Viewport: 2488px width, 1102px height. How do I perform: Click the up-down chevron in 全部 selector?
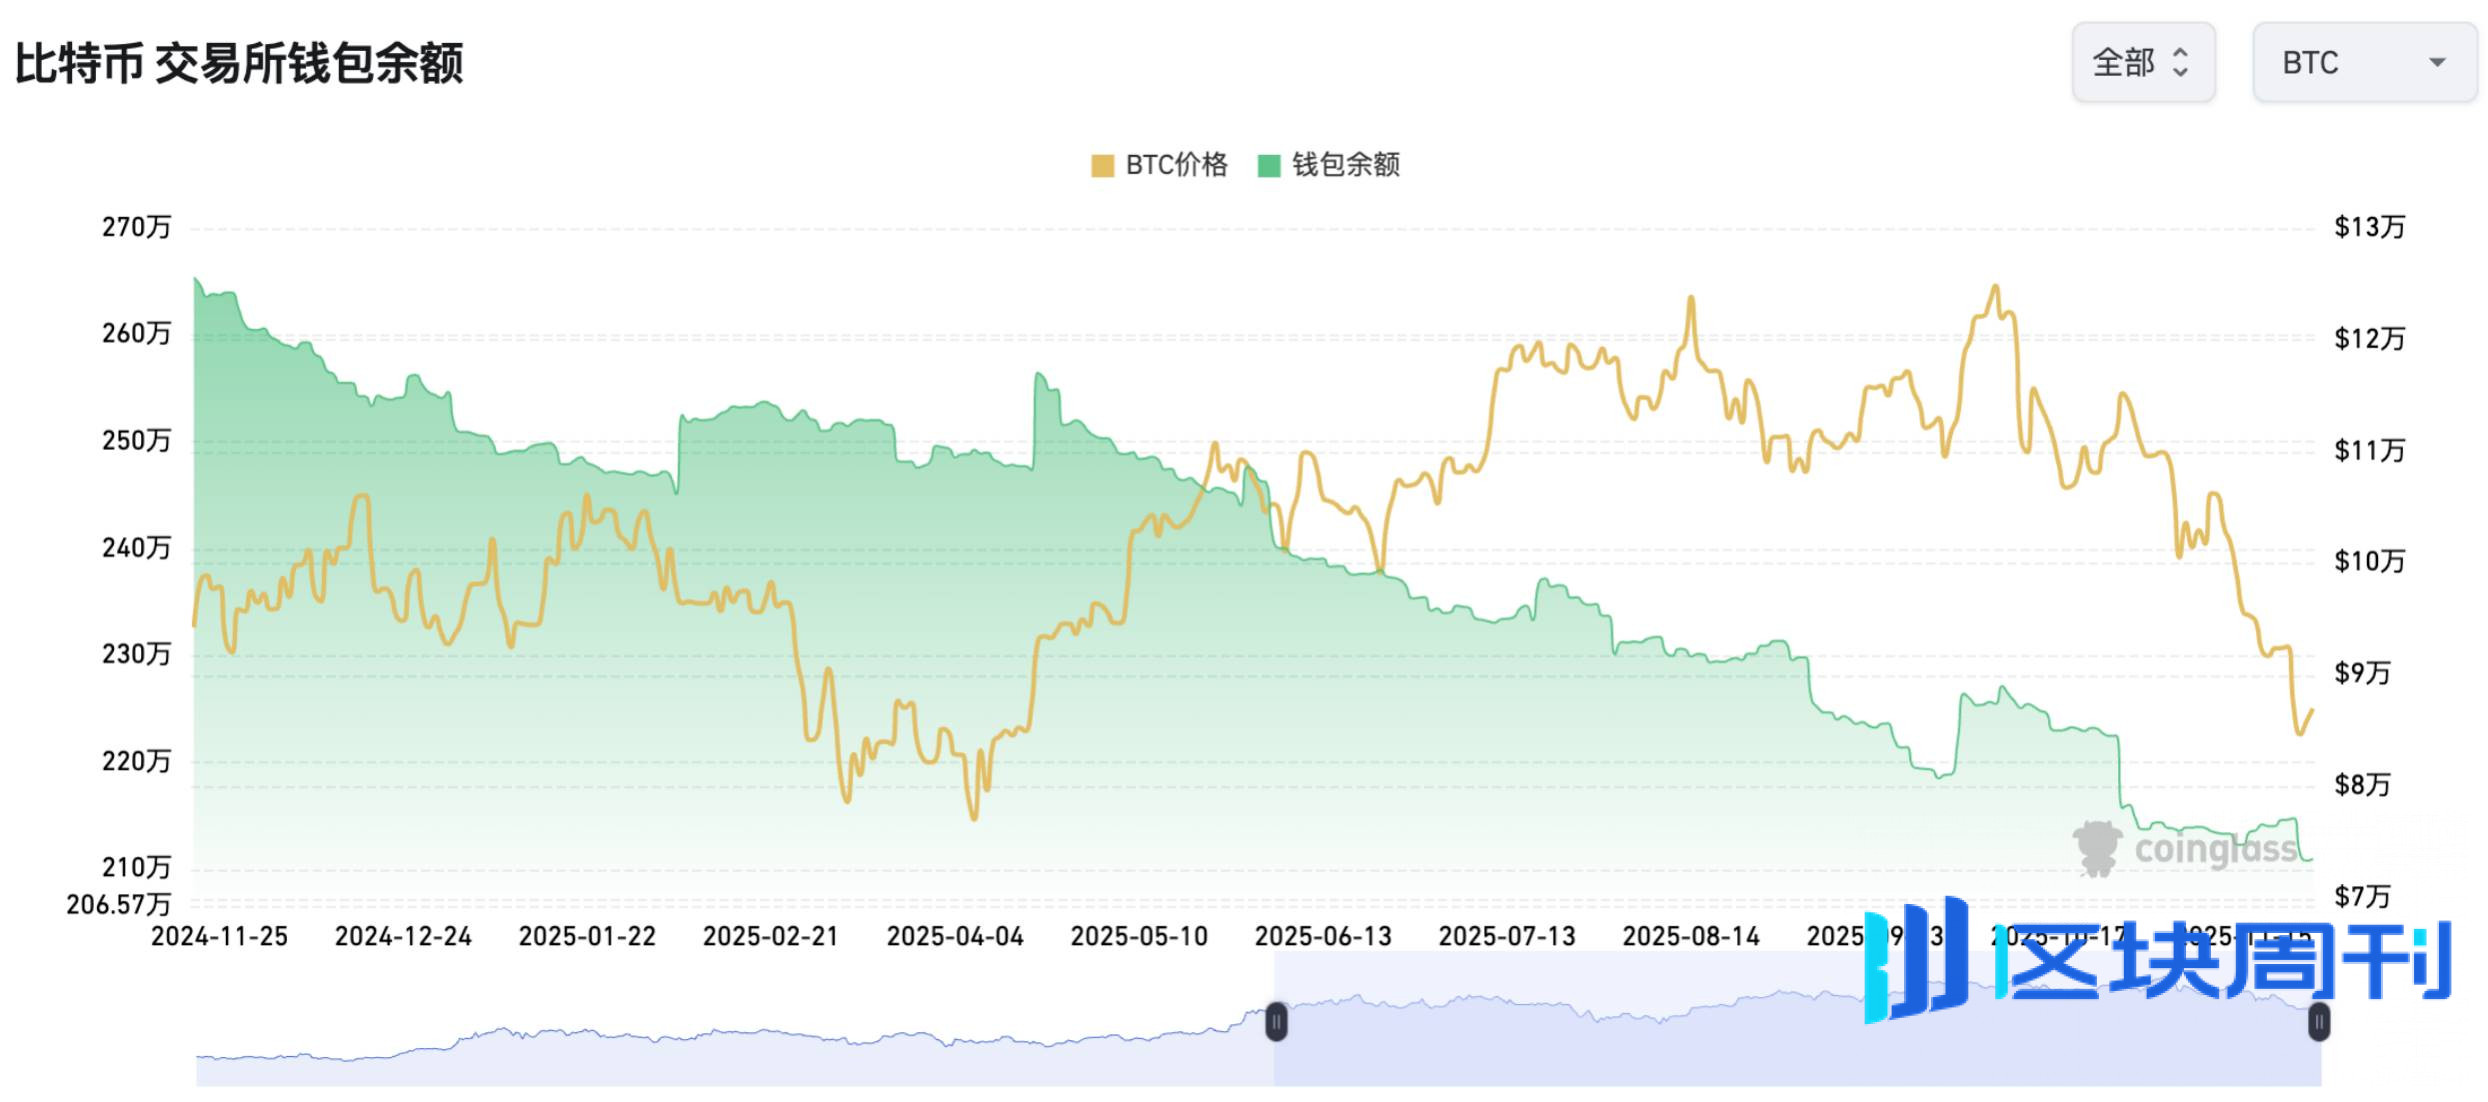[2181, 63]
